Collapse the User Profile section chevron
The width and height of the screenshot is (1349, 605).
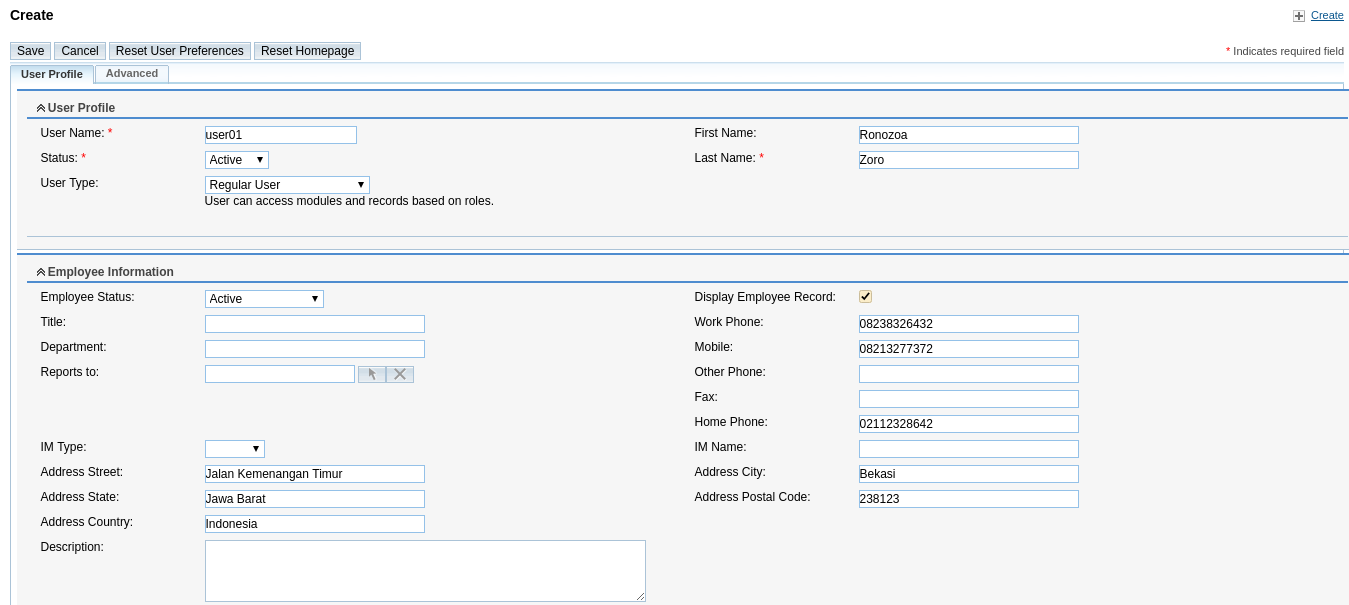[41, 108]
